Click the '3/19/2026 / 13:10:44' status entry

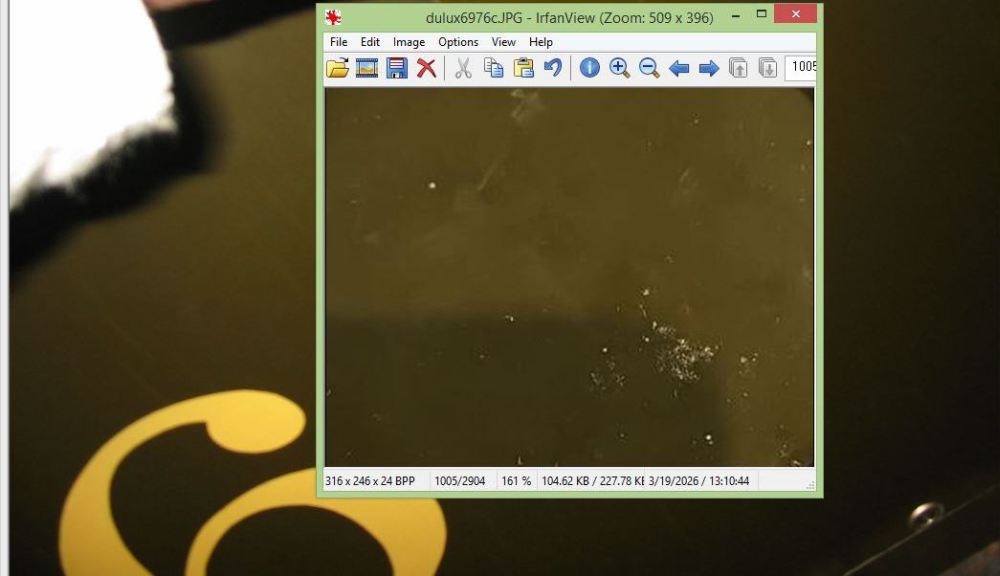click(x=699, y=481)
